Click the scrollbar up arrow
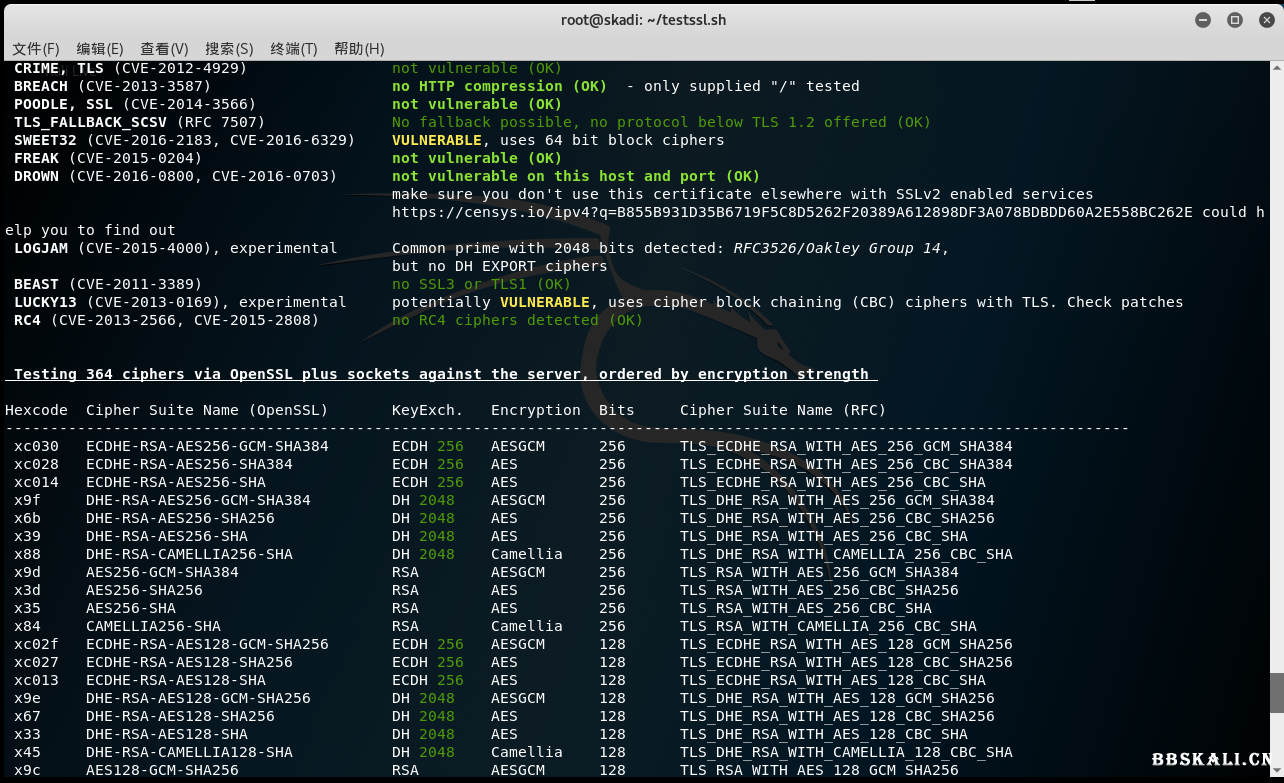Image resolution: width=1284 pixels, height=783 pixels. click(1276, 68)
